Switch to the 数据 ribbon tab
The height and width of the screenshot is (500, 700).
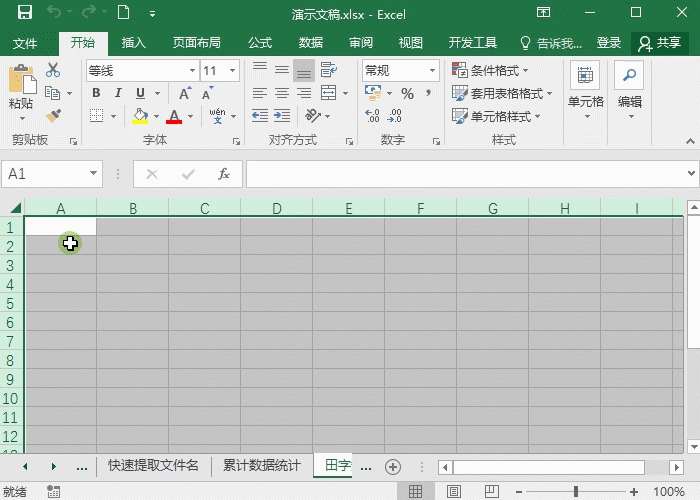(x=311, y=43)
